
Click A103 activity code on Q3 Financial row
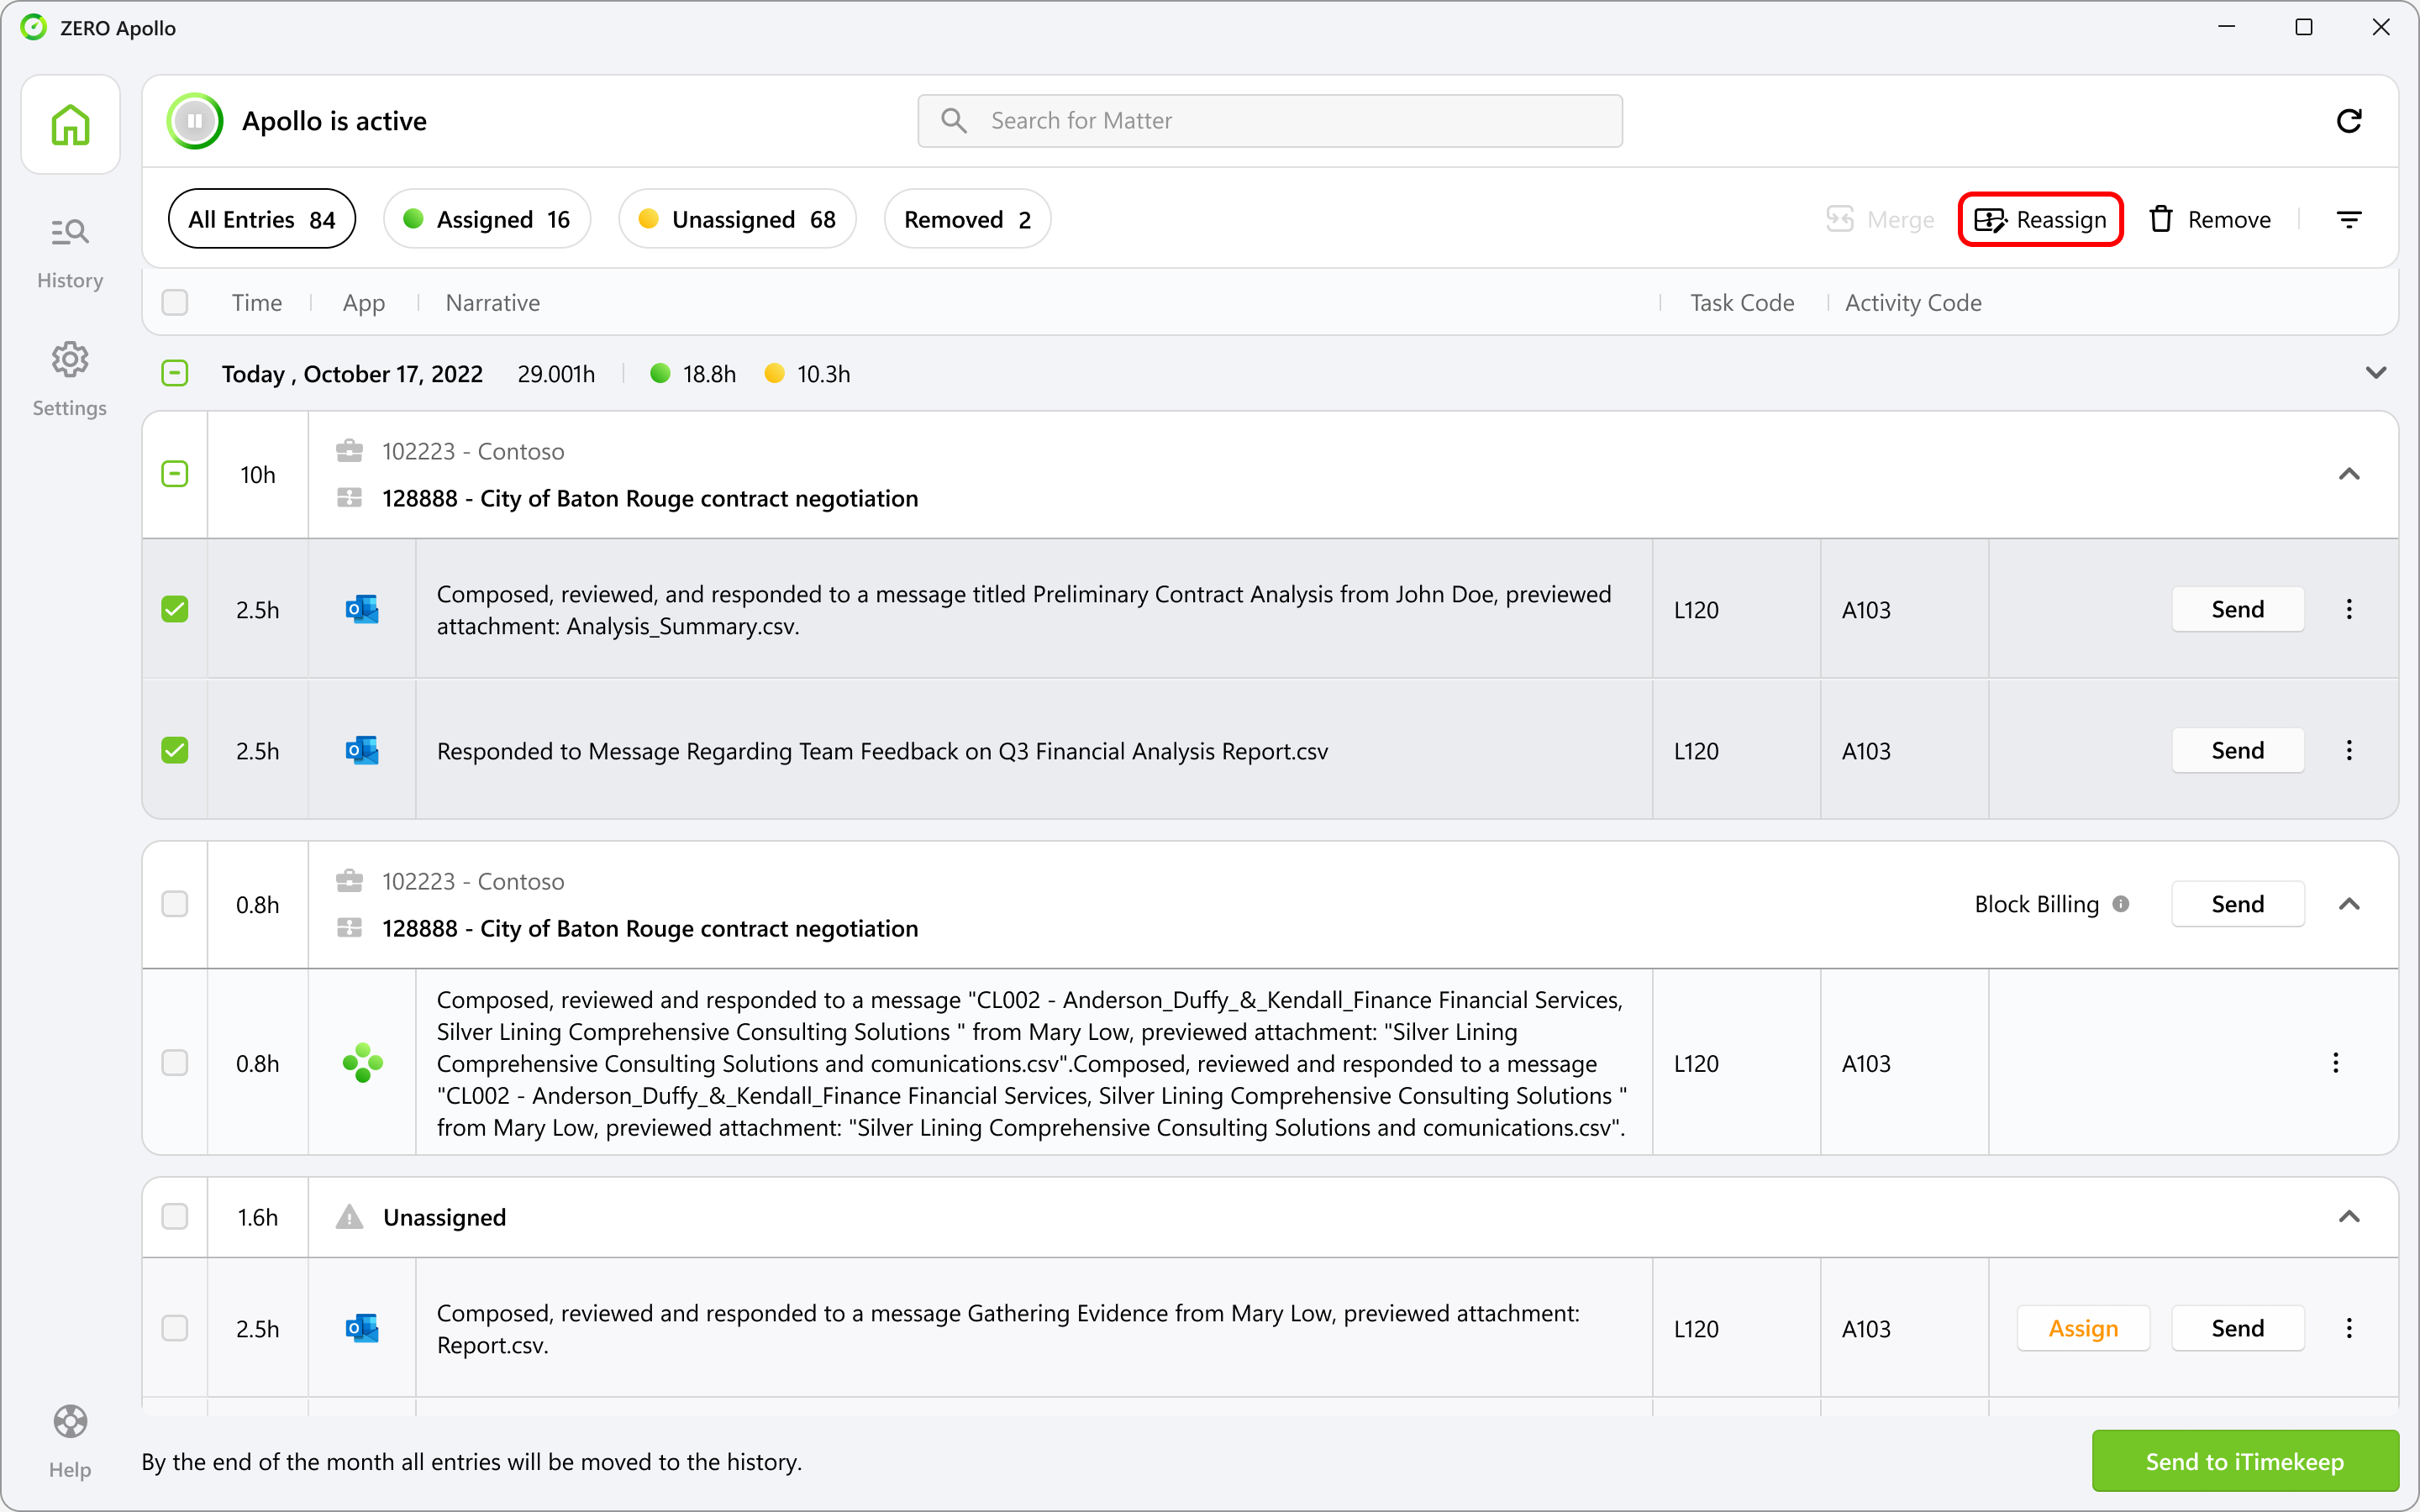click(1866, 751)
